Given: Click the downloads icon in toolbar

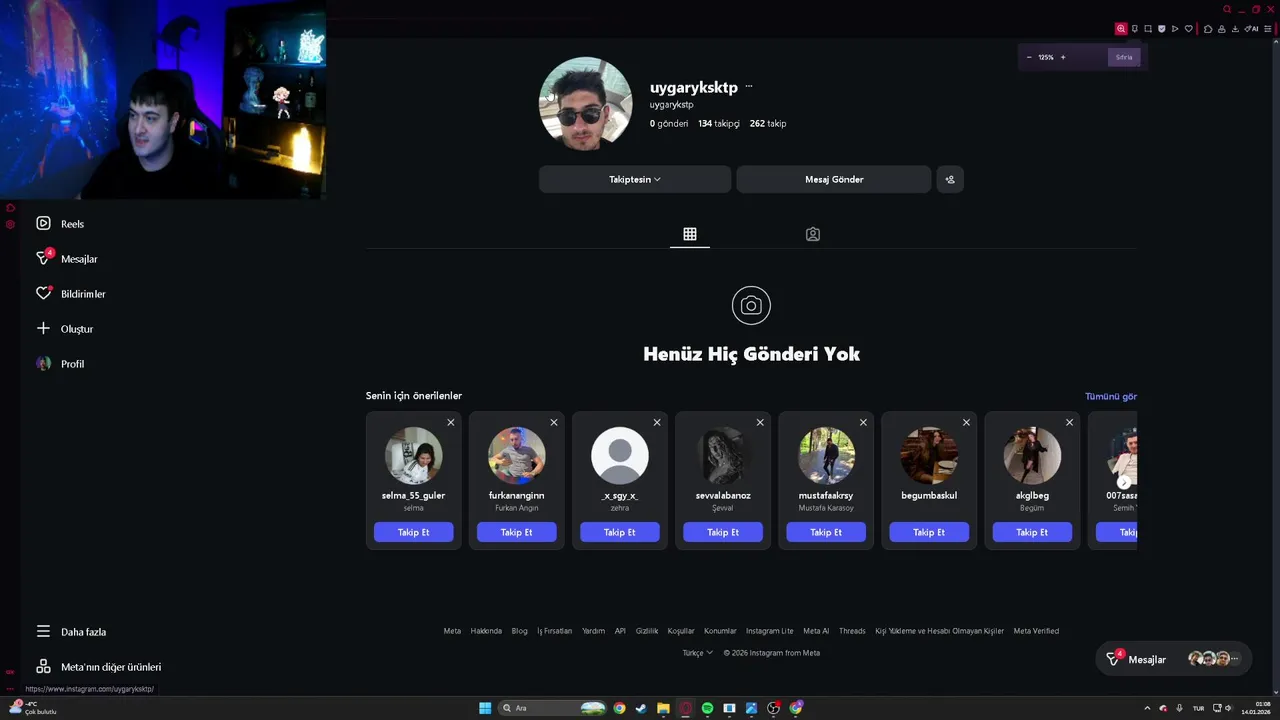Looking at the screenshot, I should (x=1235, y=29).
